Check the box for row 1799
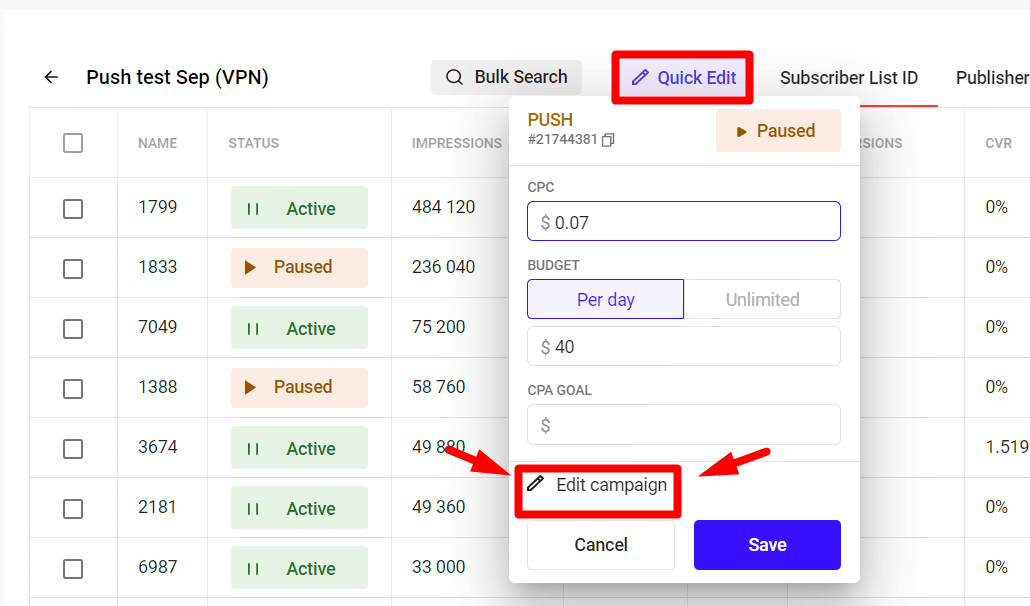This screenshot has height=606, width=1030. click(73, 208)
